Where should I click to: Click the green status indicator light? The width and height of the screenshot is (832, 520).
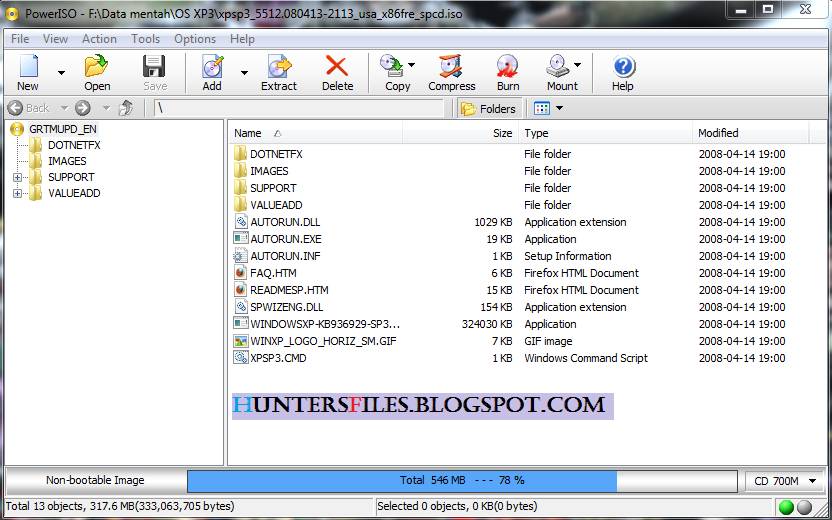pos(786,507)
